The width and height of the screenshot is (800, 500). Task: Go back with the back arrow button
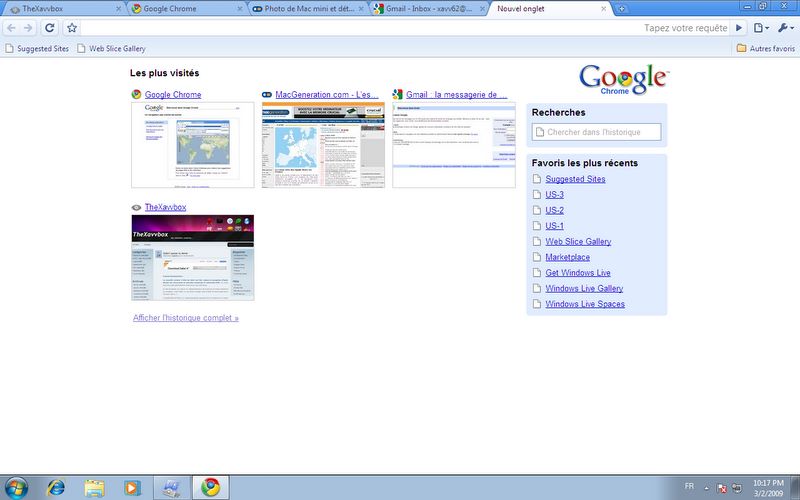point(11,28)
